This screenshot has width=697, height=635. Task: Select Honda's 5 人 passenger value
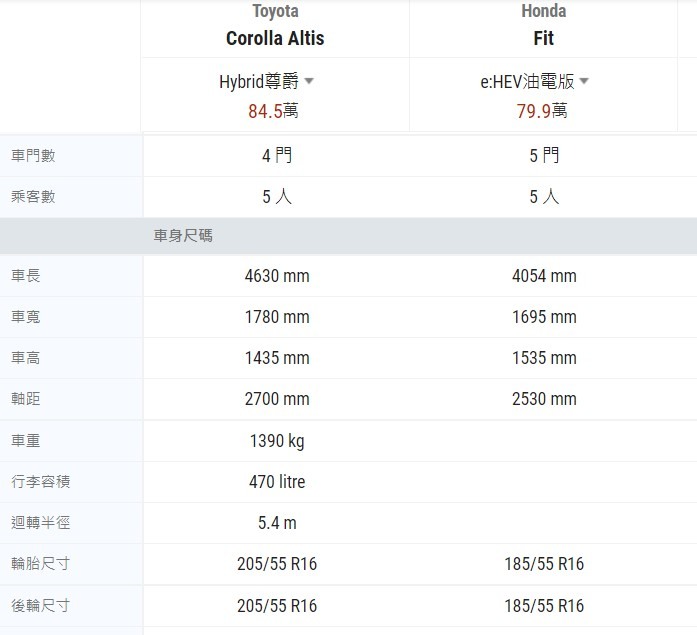click(x=544, y=197)
